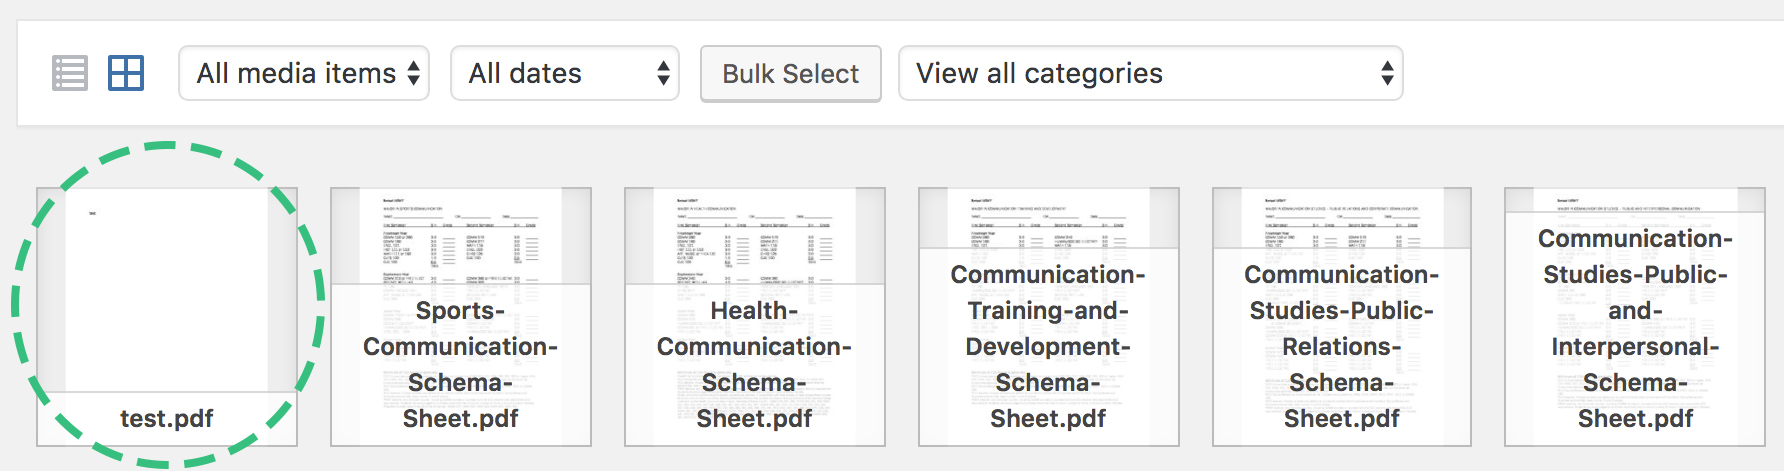Select the grid view icon
This screenshot has width=1784, height=471.
pos(126,73)
